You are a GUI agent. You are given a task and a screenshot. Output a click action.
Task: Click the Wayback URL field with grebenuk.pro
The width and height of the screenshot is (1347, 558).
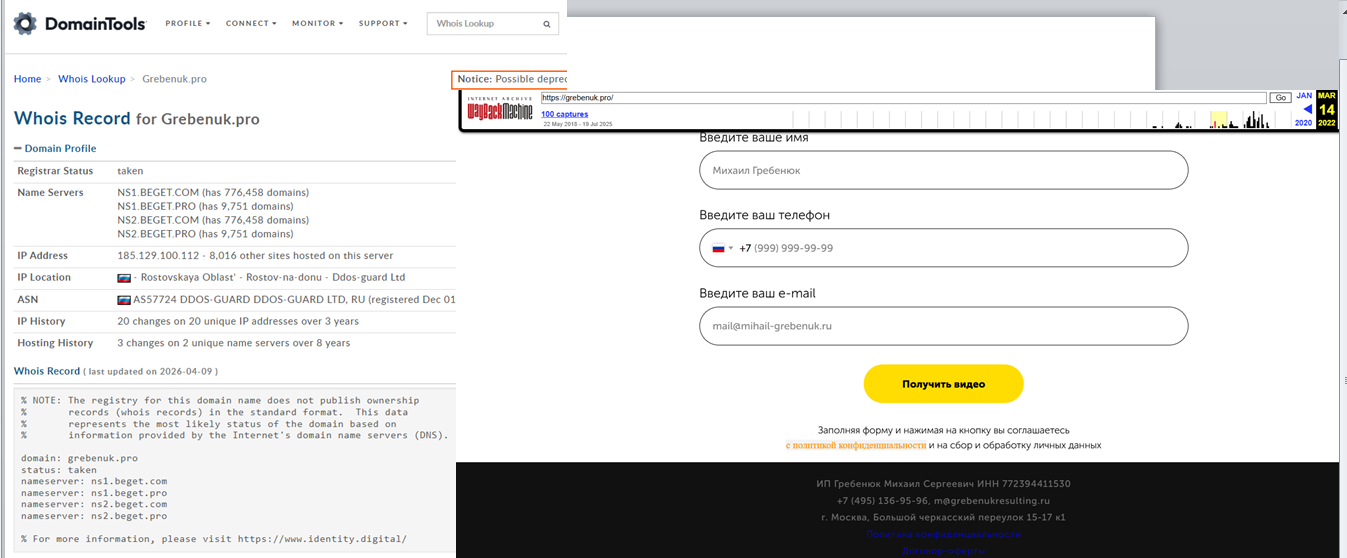903,98
